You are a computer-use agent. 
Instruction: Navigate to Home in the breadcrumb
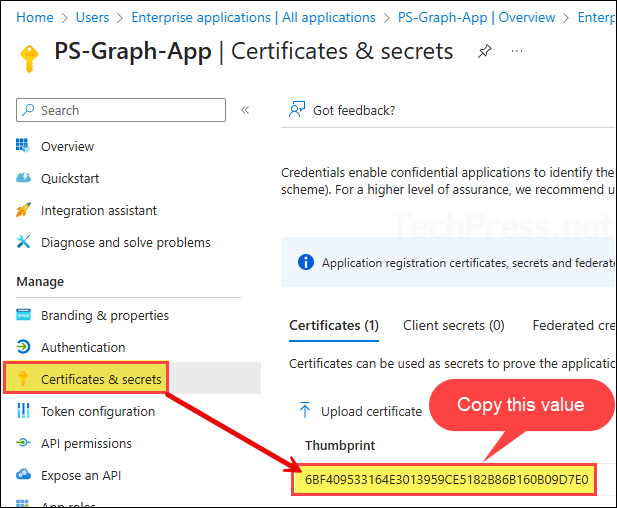pyautogui.click(x=35, y=17)
